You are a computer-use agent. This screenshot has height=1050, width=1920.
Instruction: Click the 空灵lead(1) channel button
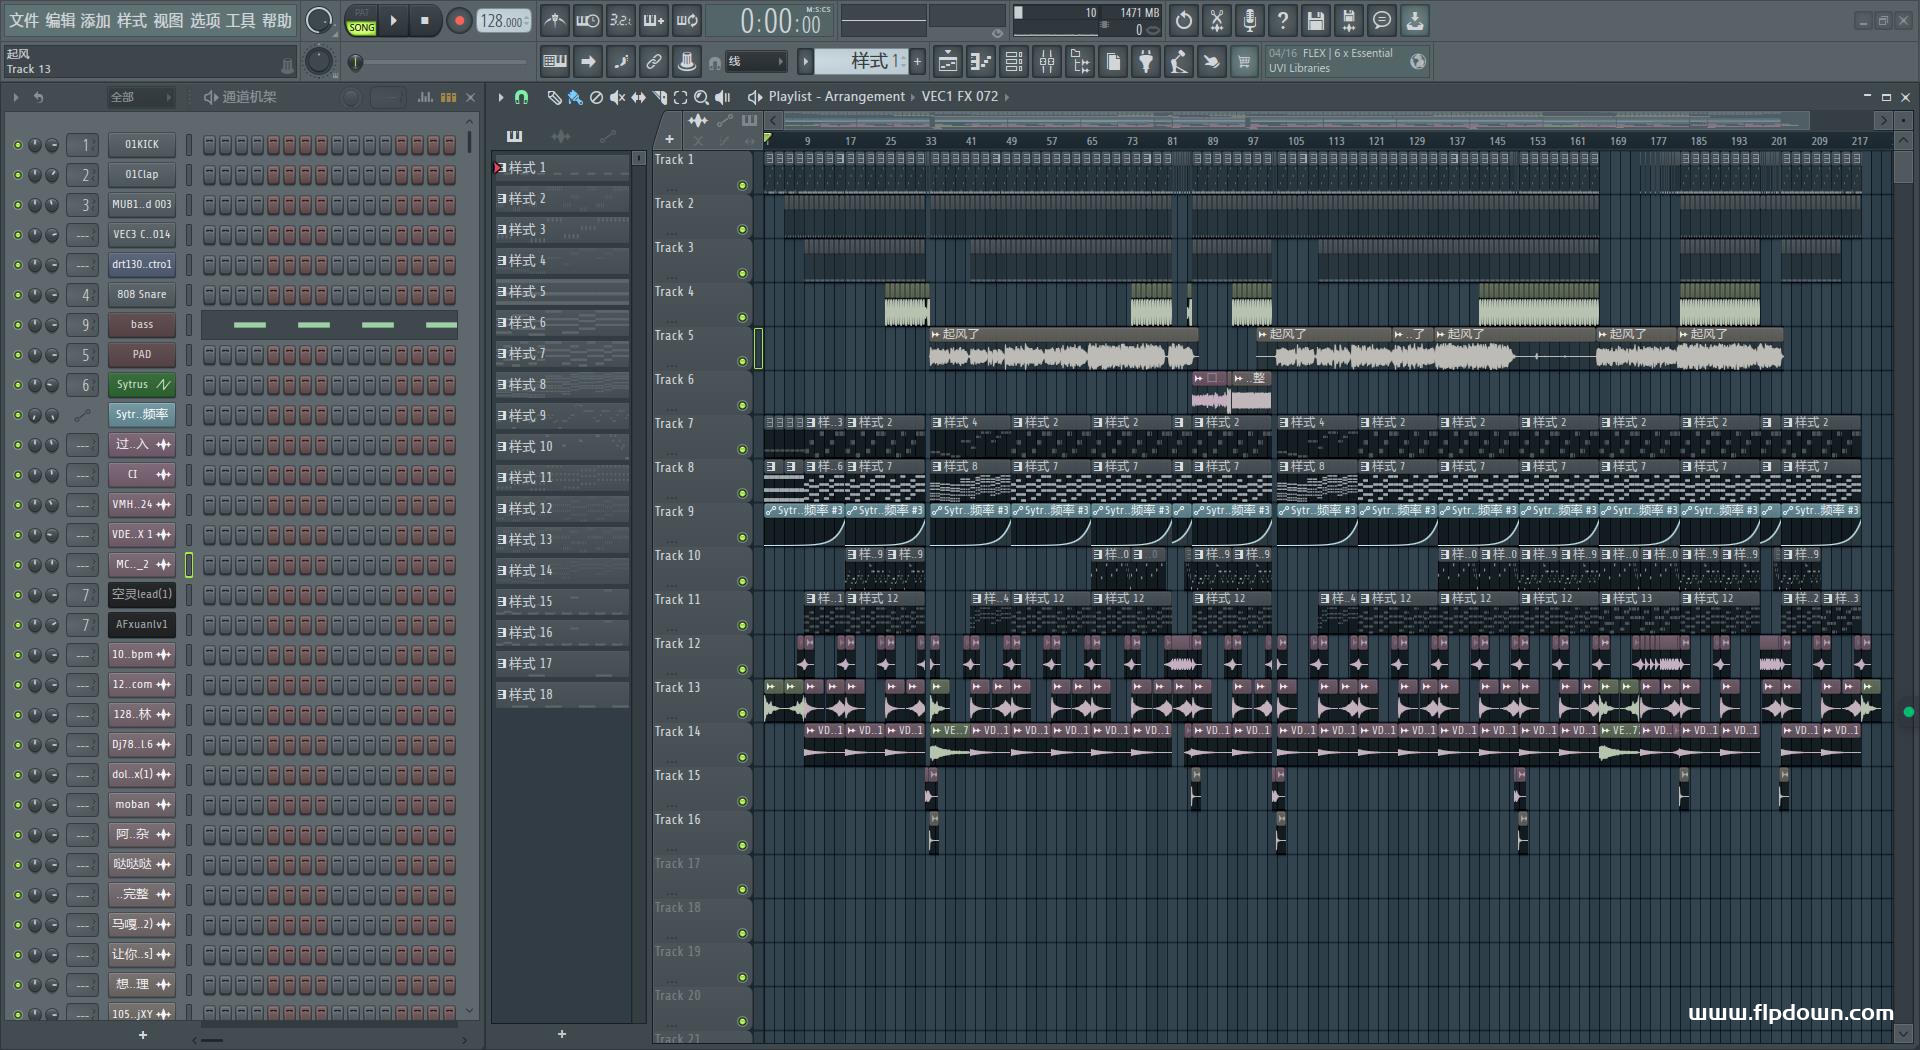pos(142,595)
